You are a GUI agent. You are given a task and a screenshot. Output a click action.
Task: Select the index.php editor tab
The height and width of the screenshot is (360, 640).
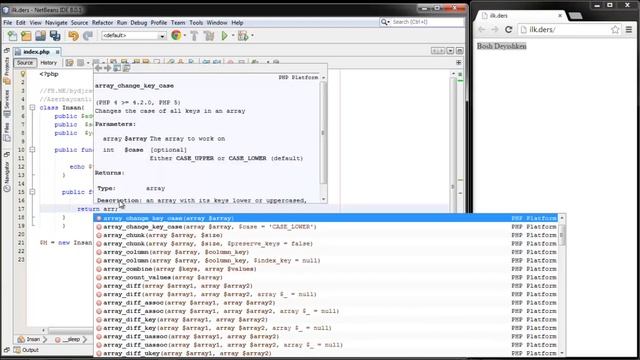[36, 52]
